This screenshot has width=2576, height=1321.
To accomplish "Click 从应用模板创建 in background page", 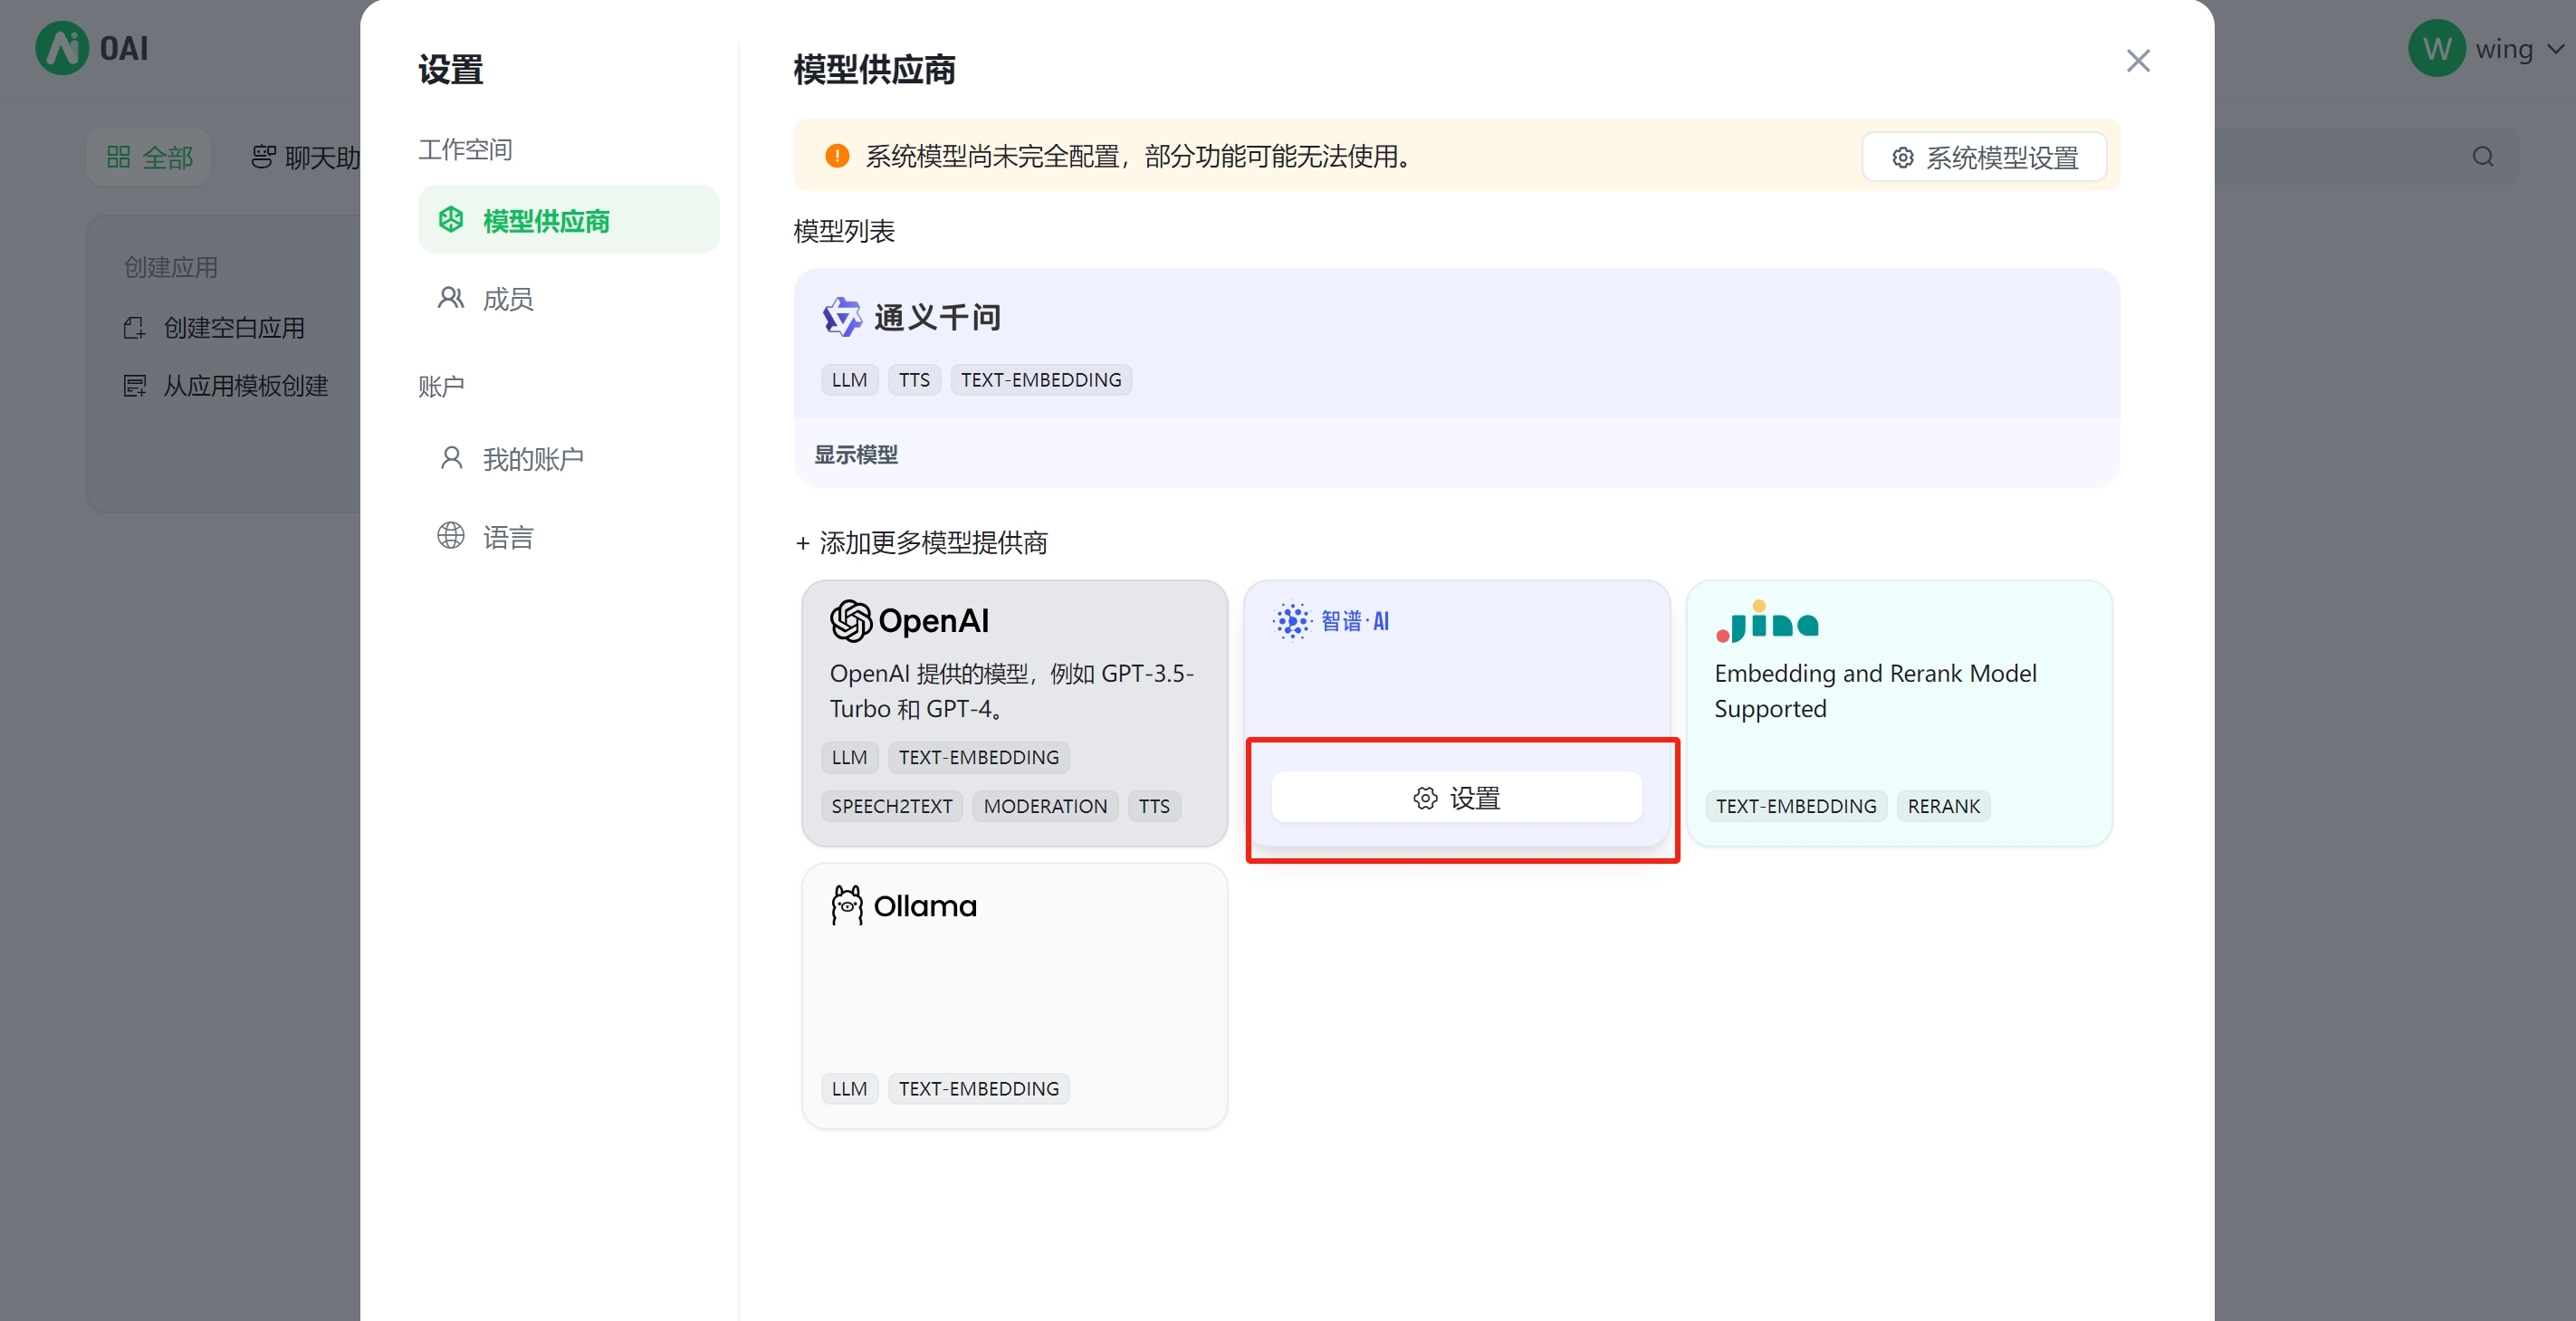I will point(245,386).
